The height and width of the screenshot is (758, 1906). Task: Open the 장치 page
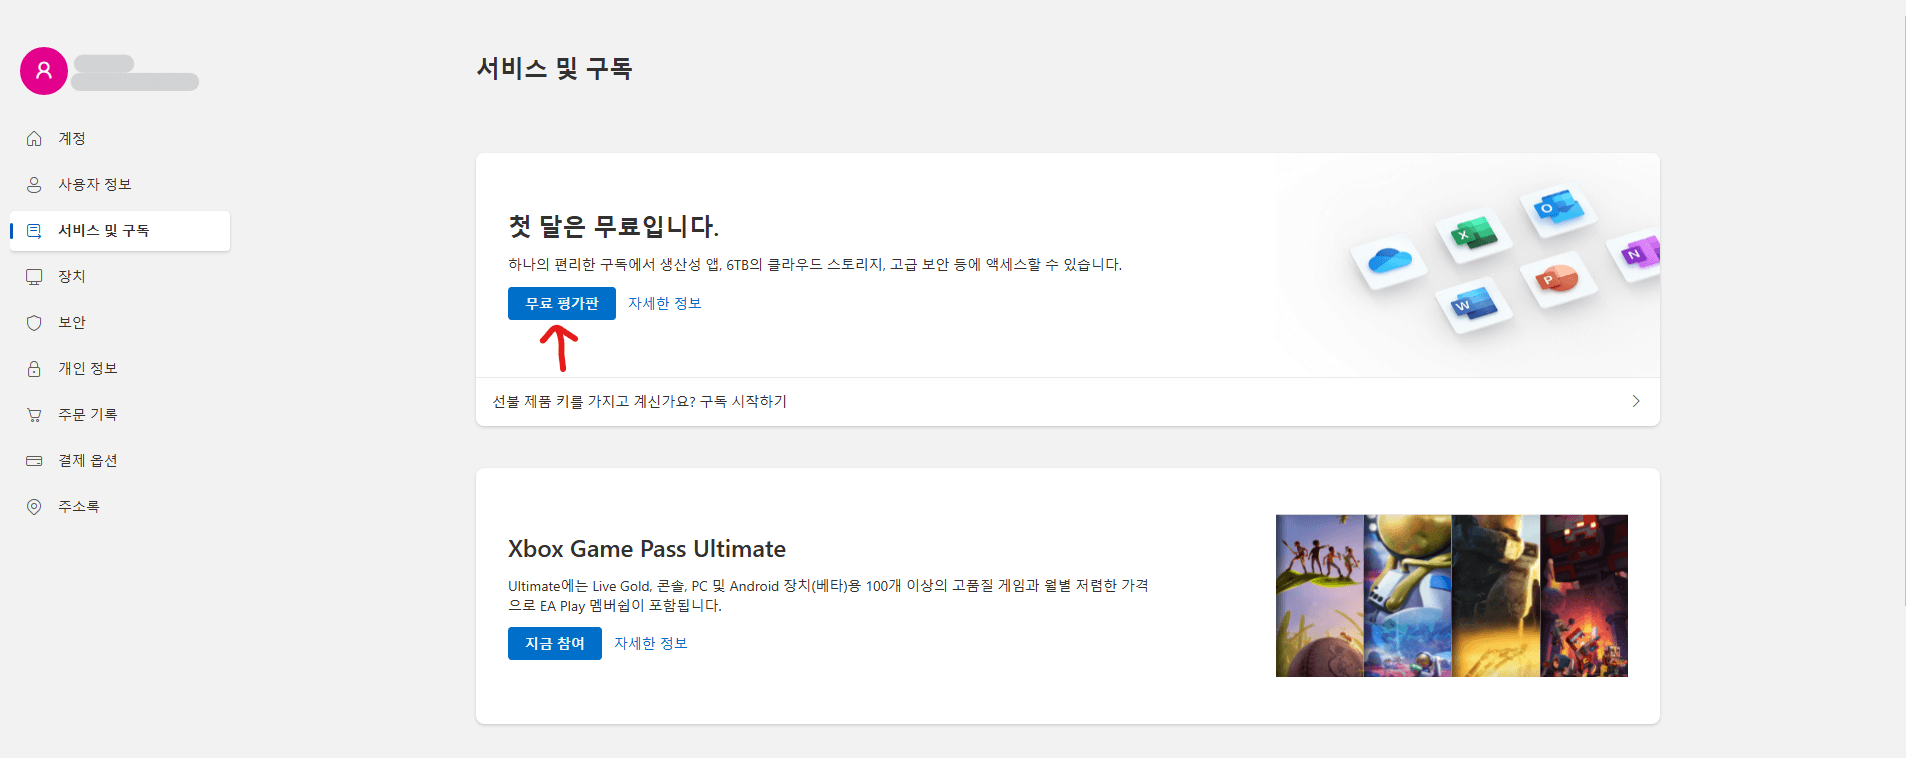[120, 277]
